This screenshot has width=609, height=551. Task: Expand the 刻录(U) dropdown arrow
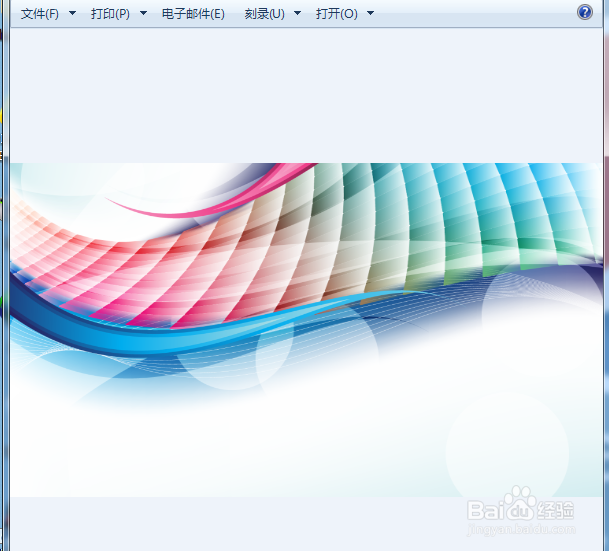(298, 13)
